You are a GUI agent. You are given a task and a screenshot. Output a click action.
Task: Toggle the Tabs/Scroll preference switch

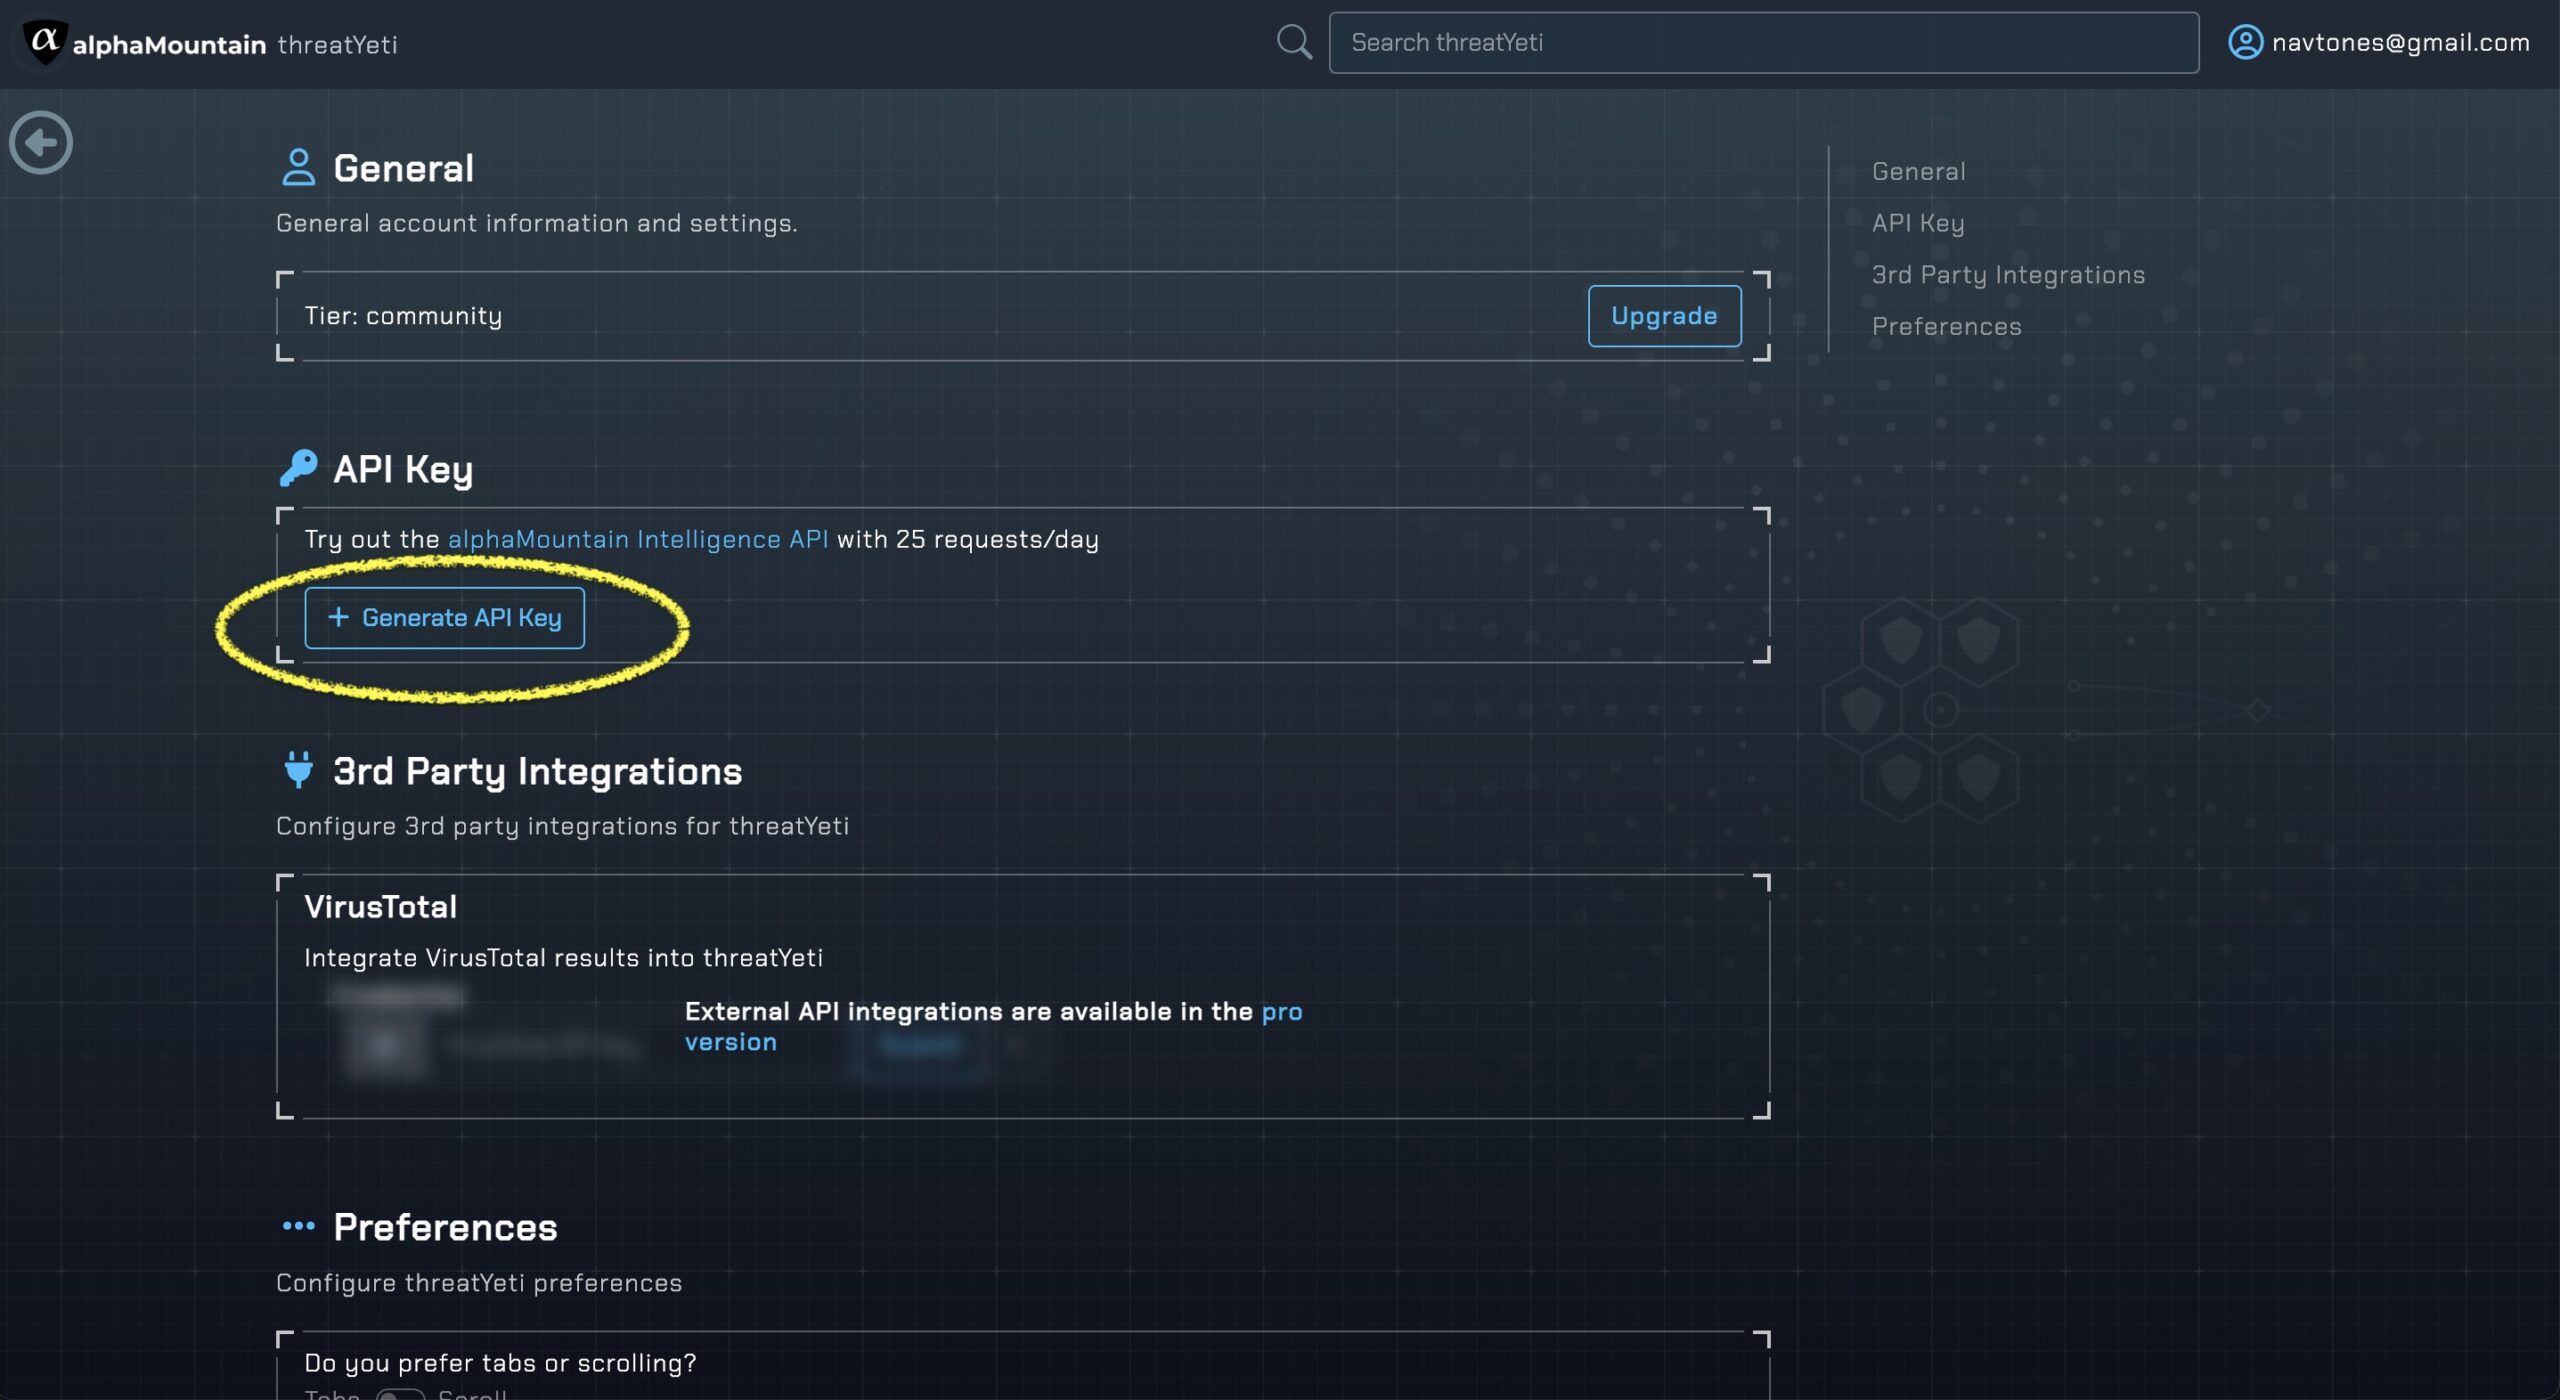(x=399, y=1394)
